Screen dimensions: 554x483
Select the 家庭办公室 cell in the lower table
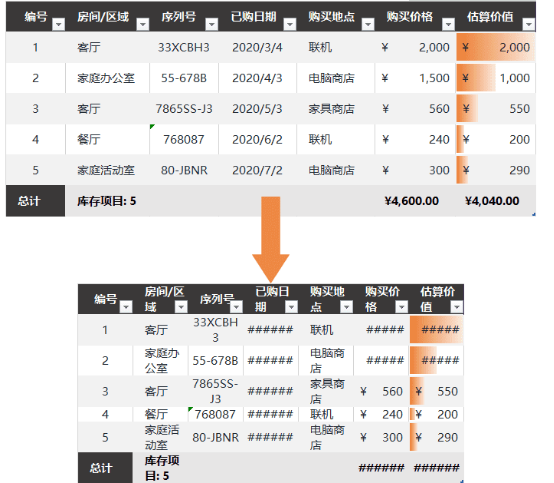pos(161,360)
